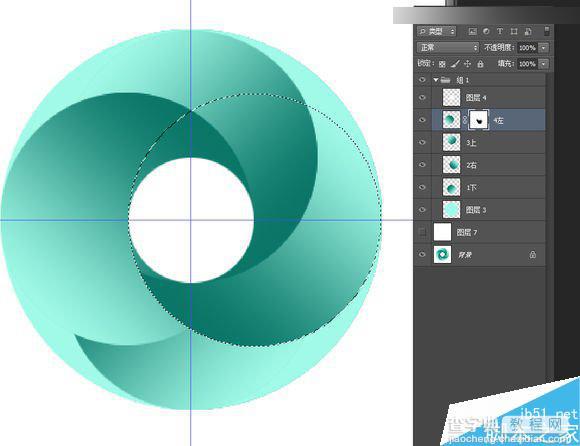Hide layer 4左 visibility eye
The image size is (580, 446).
(422, 120)
